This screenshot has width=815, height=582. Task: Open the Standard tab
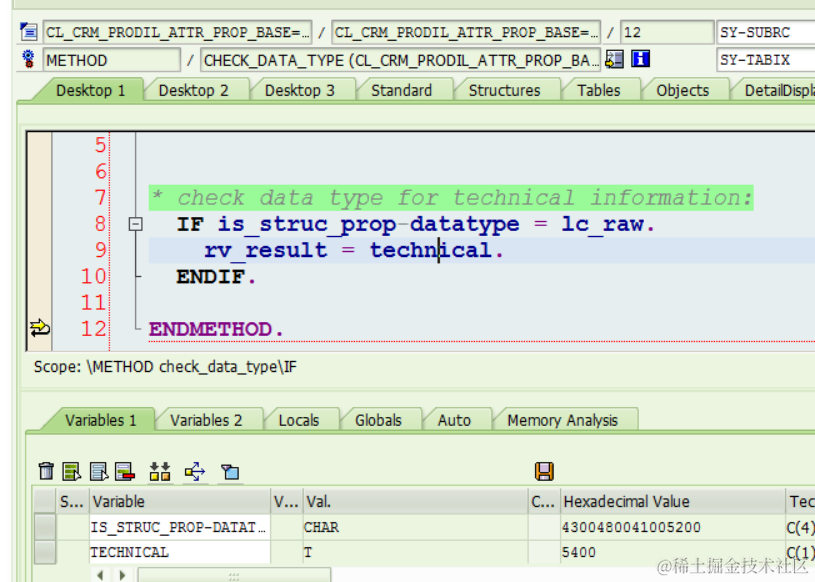pyautogui.click(x=401, y=91)
